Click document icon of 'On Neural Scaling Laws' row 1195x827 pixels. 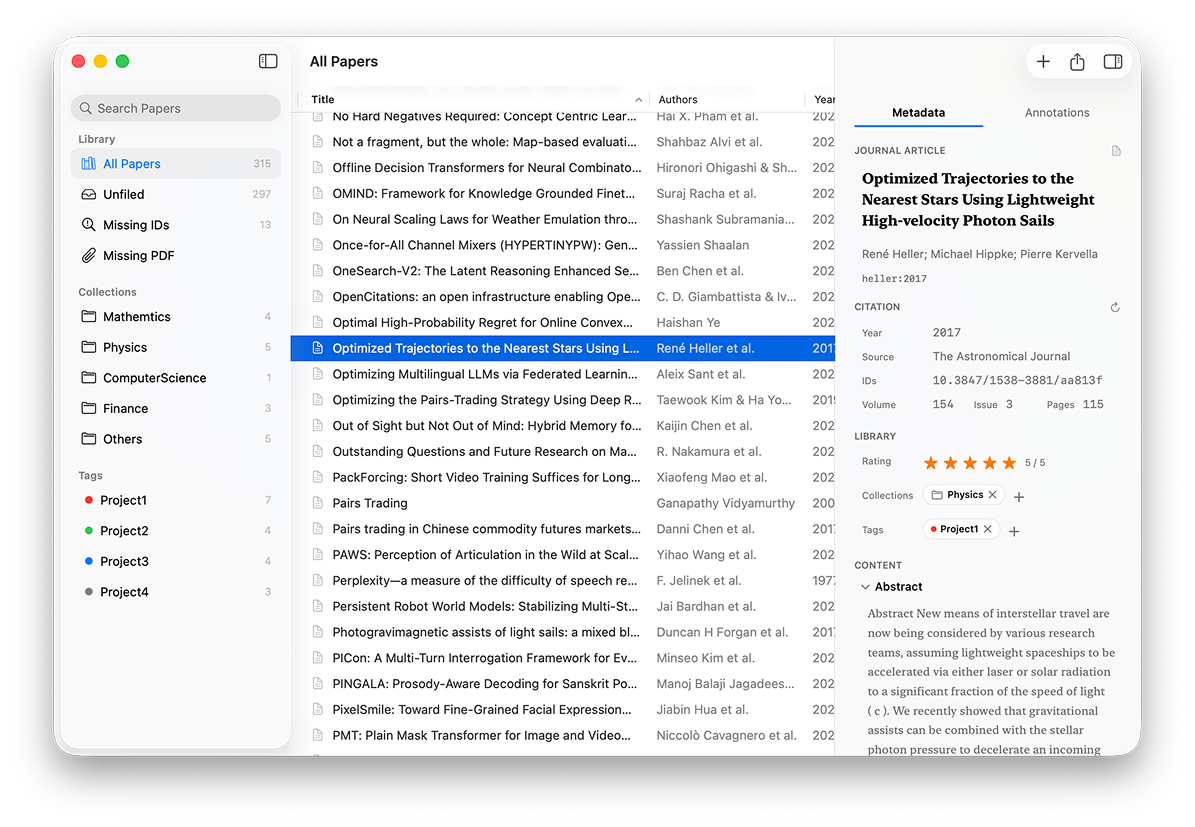(x=318, y=220)
